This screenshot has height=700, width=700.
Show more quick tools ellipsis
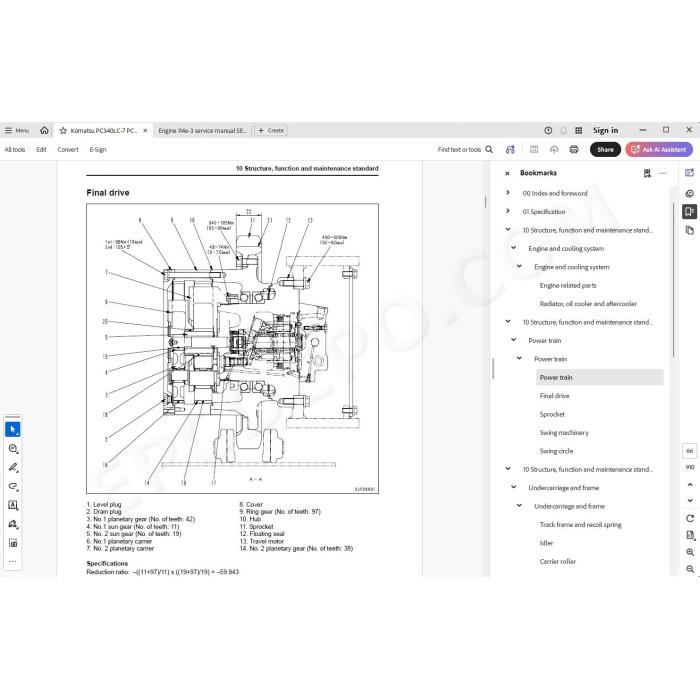tap(12, 561)
